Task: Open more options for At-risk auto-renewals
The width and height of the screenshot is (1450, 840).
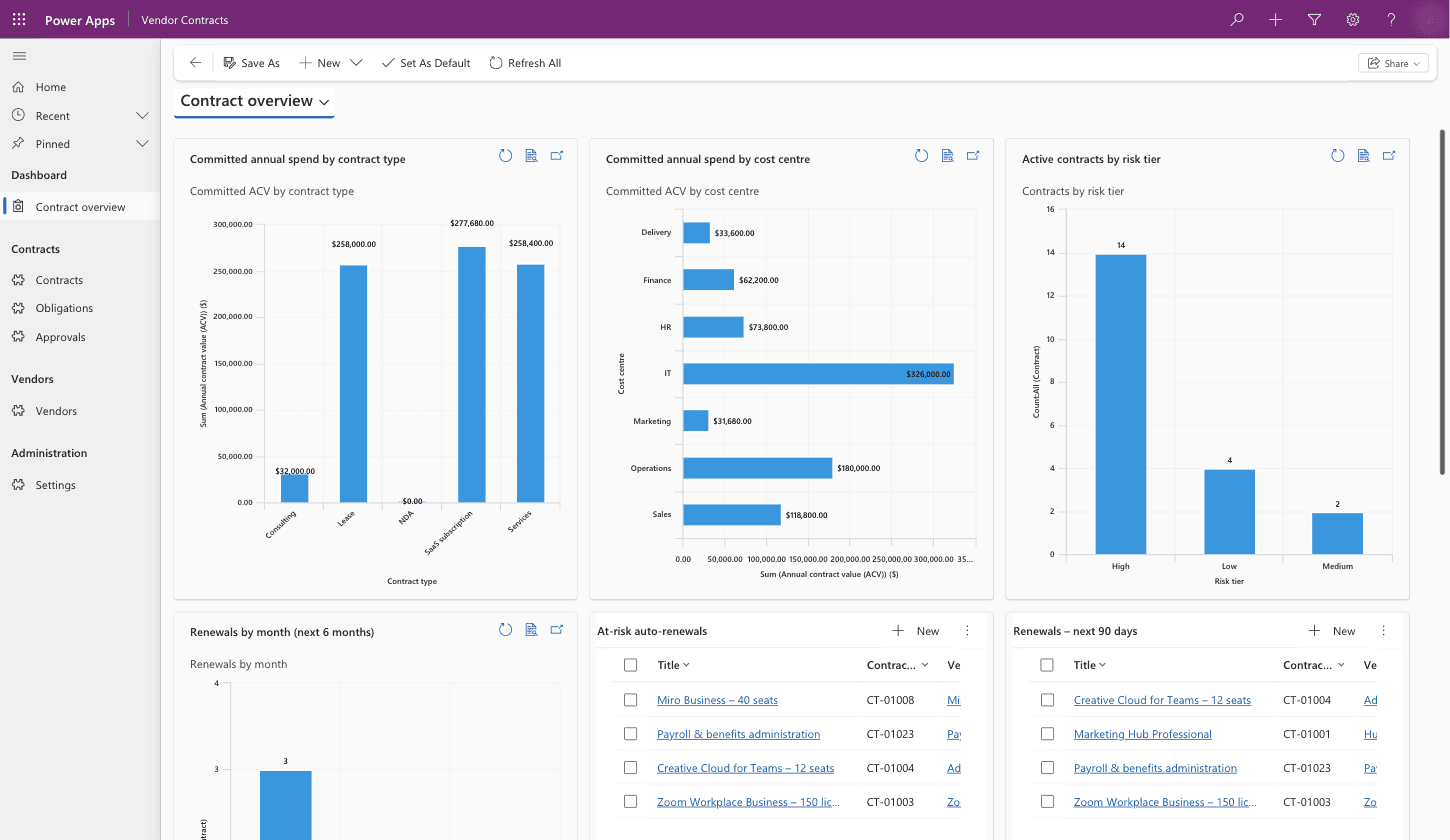Action: (967, 631)
